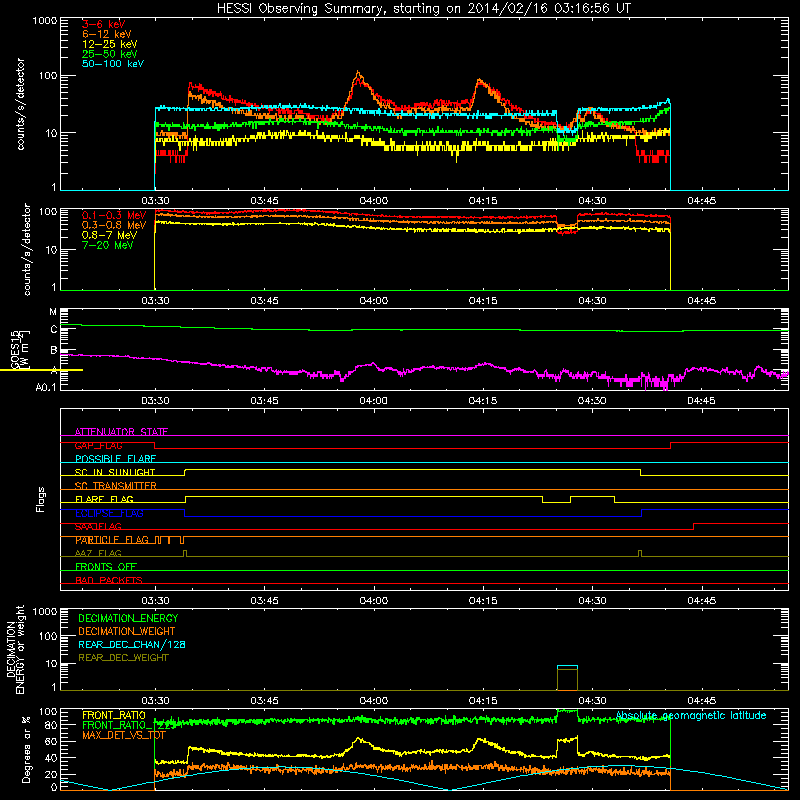Click the green 25-50 keV legend label
The image size is (800, 800).
(x=109, y=54)
